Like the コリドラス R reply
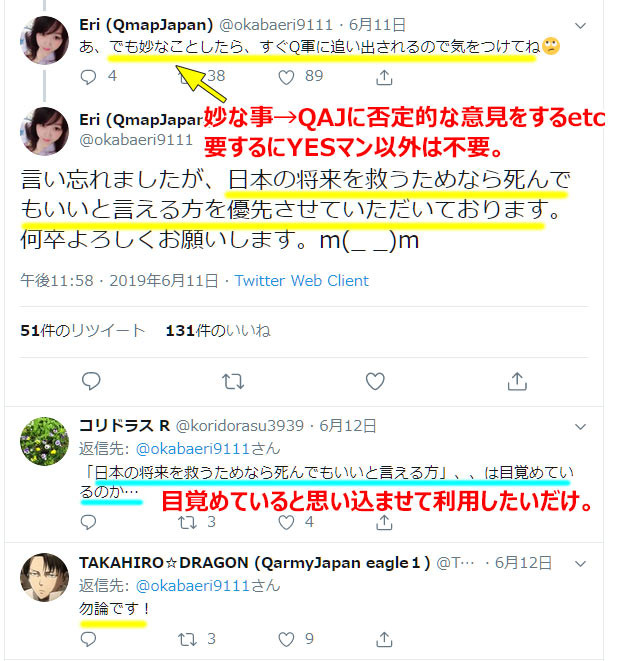 point(286,523)
